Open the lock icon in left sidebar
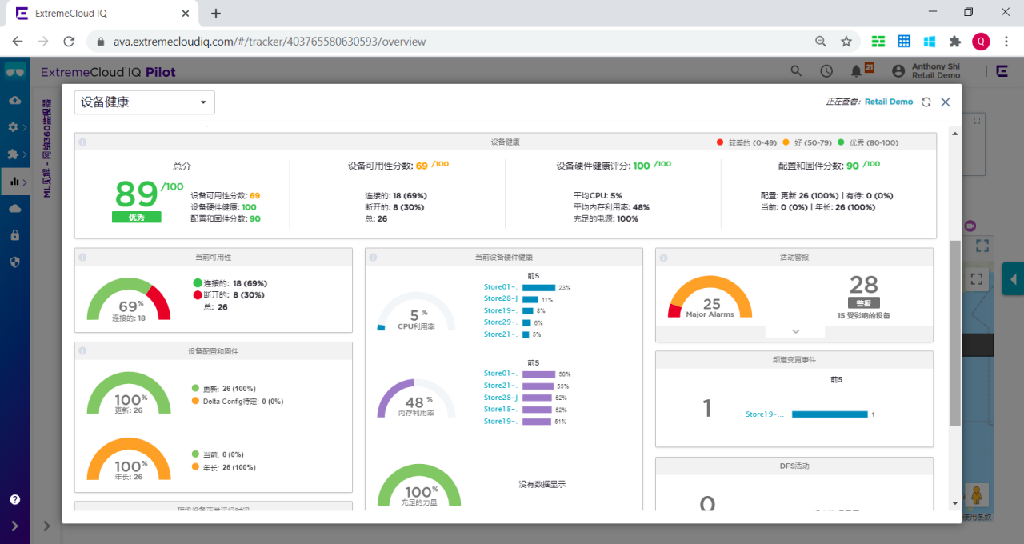 [x=14, y=235]
